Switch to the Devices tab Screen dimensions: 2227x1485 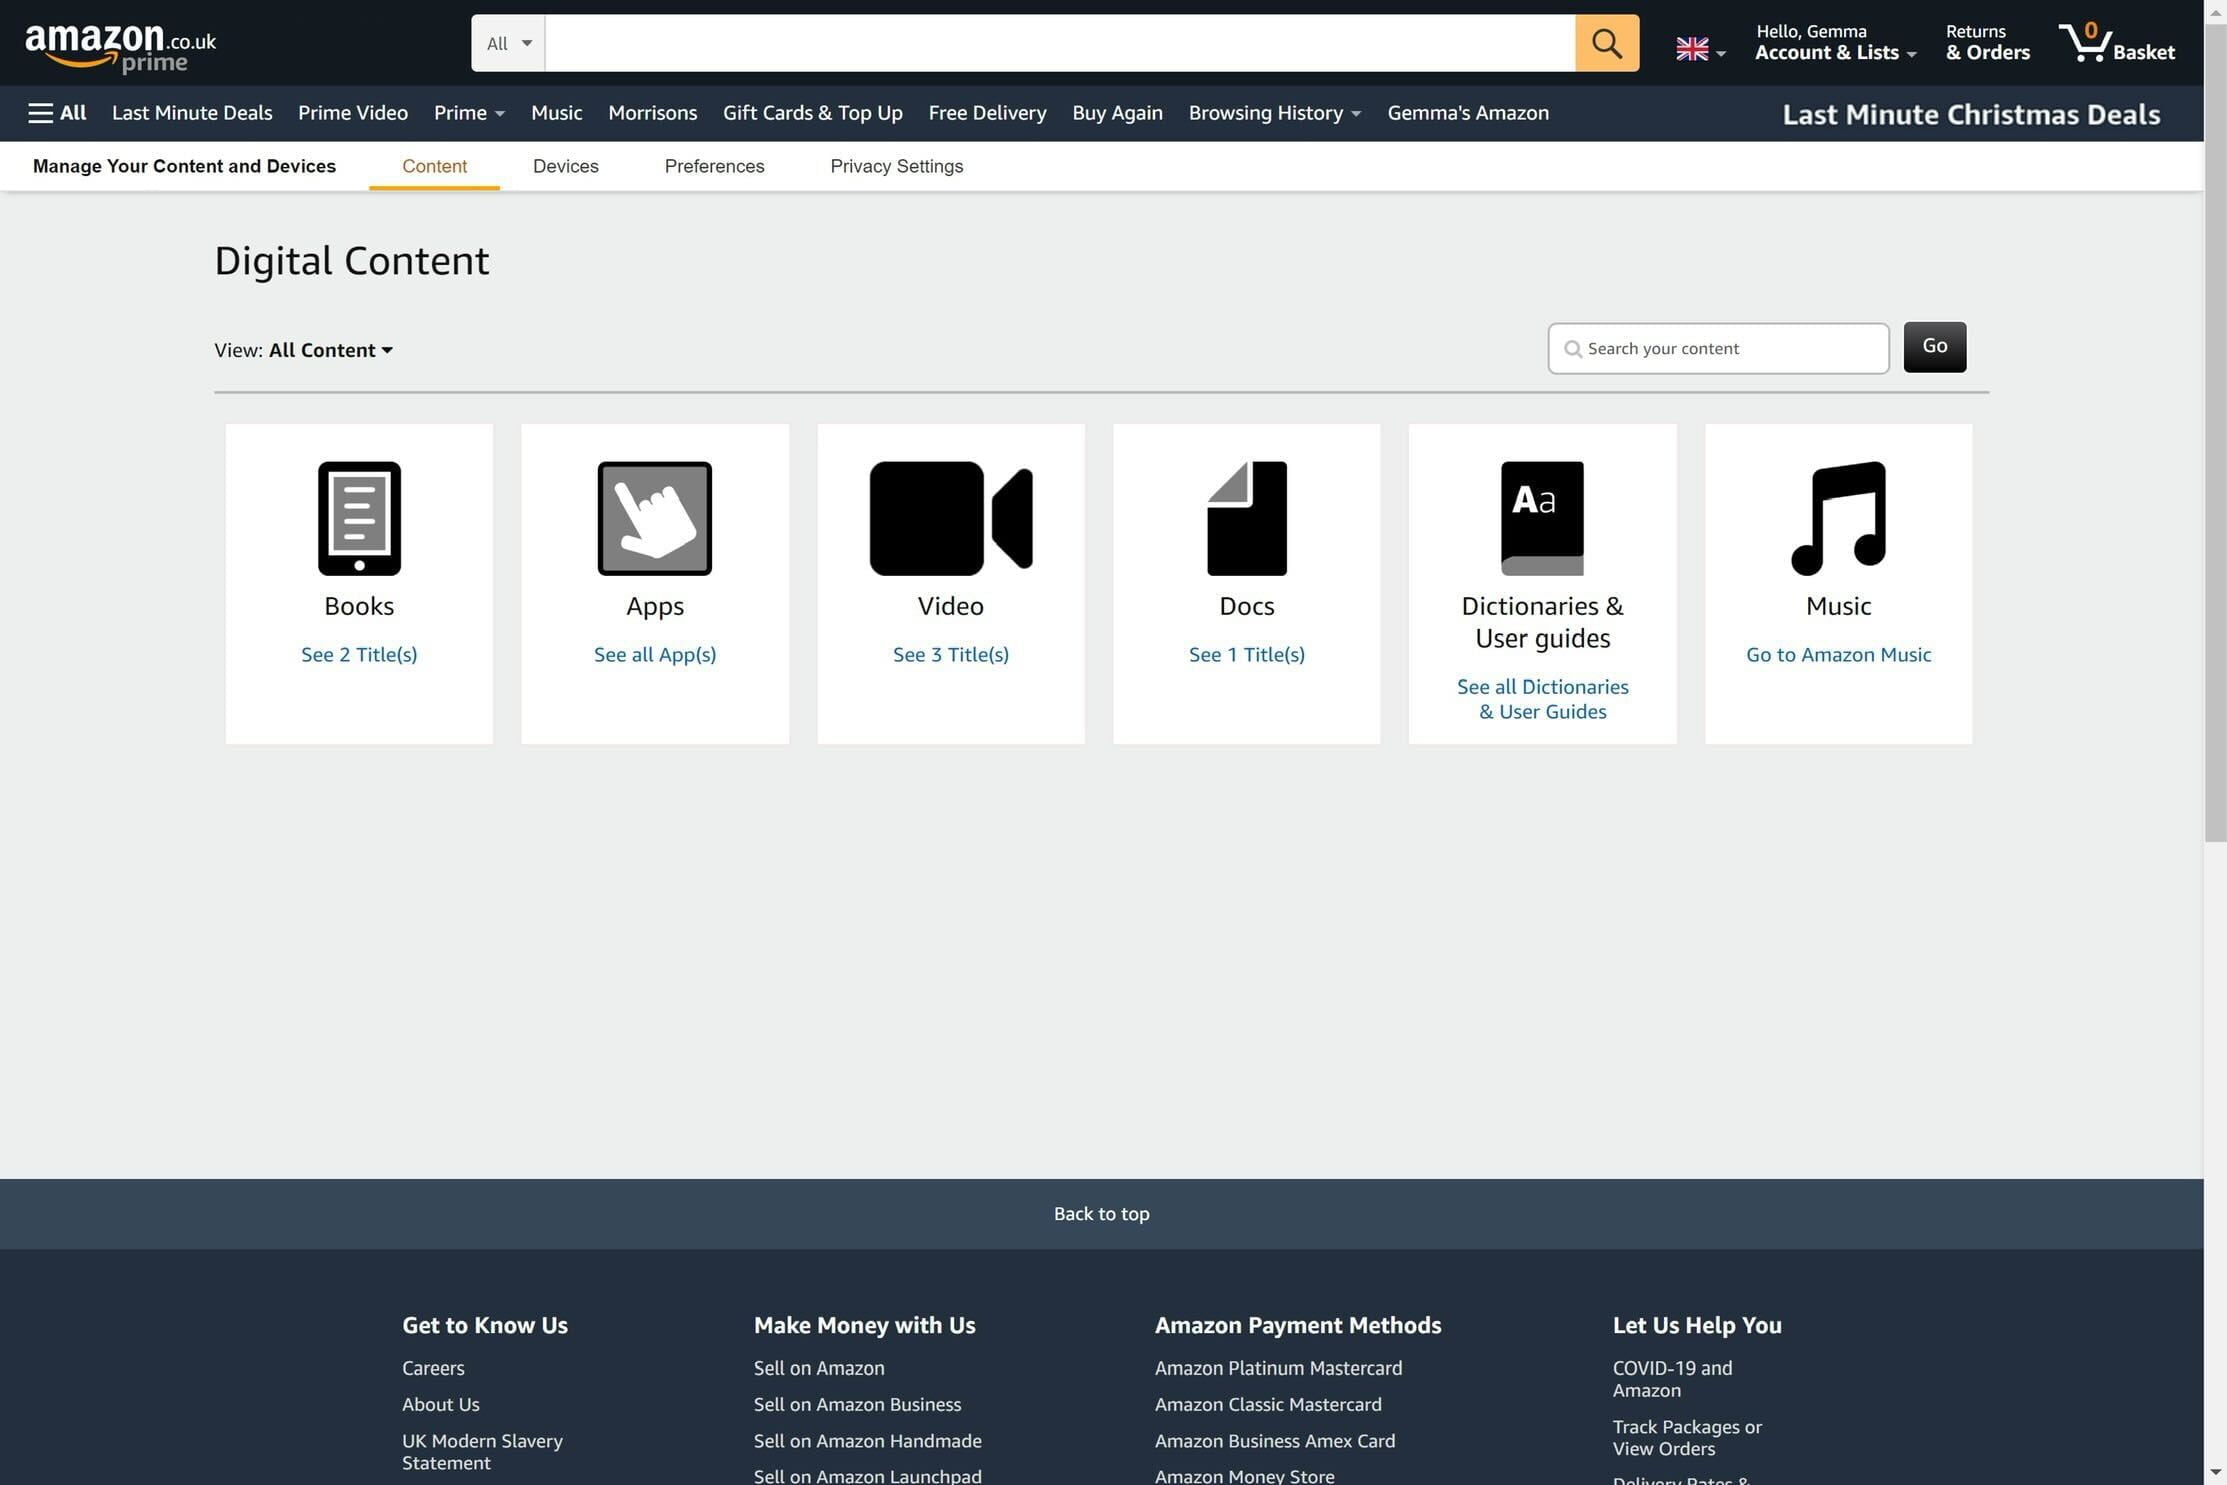pyautogui.click(x=565, y=166)
